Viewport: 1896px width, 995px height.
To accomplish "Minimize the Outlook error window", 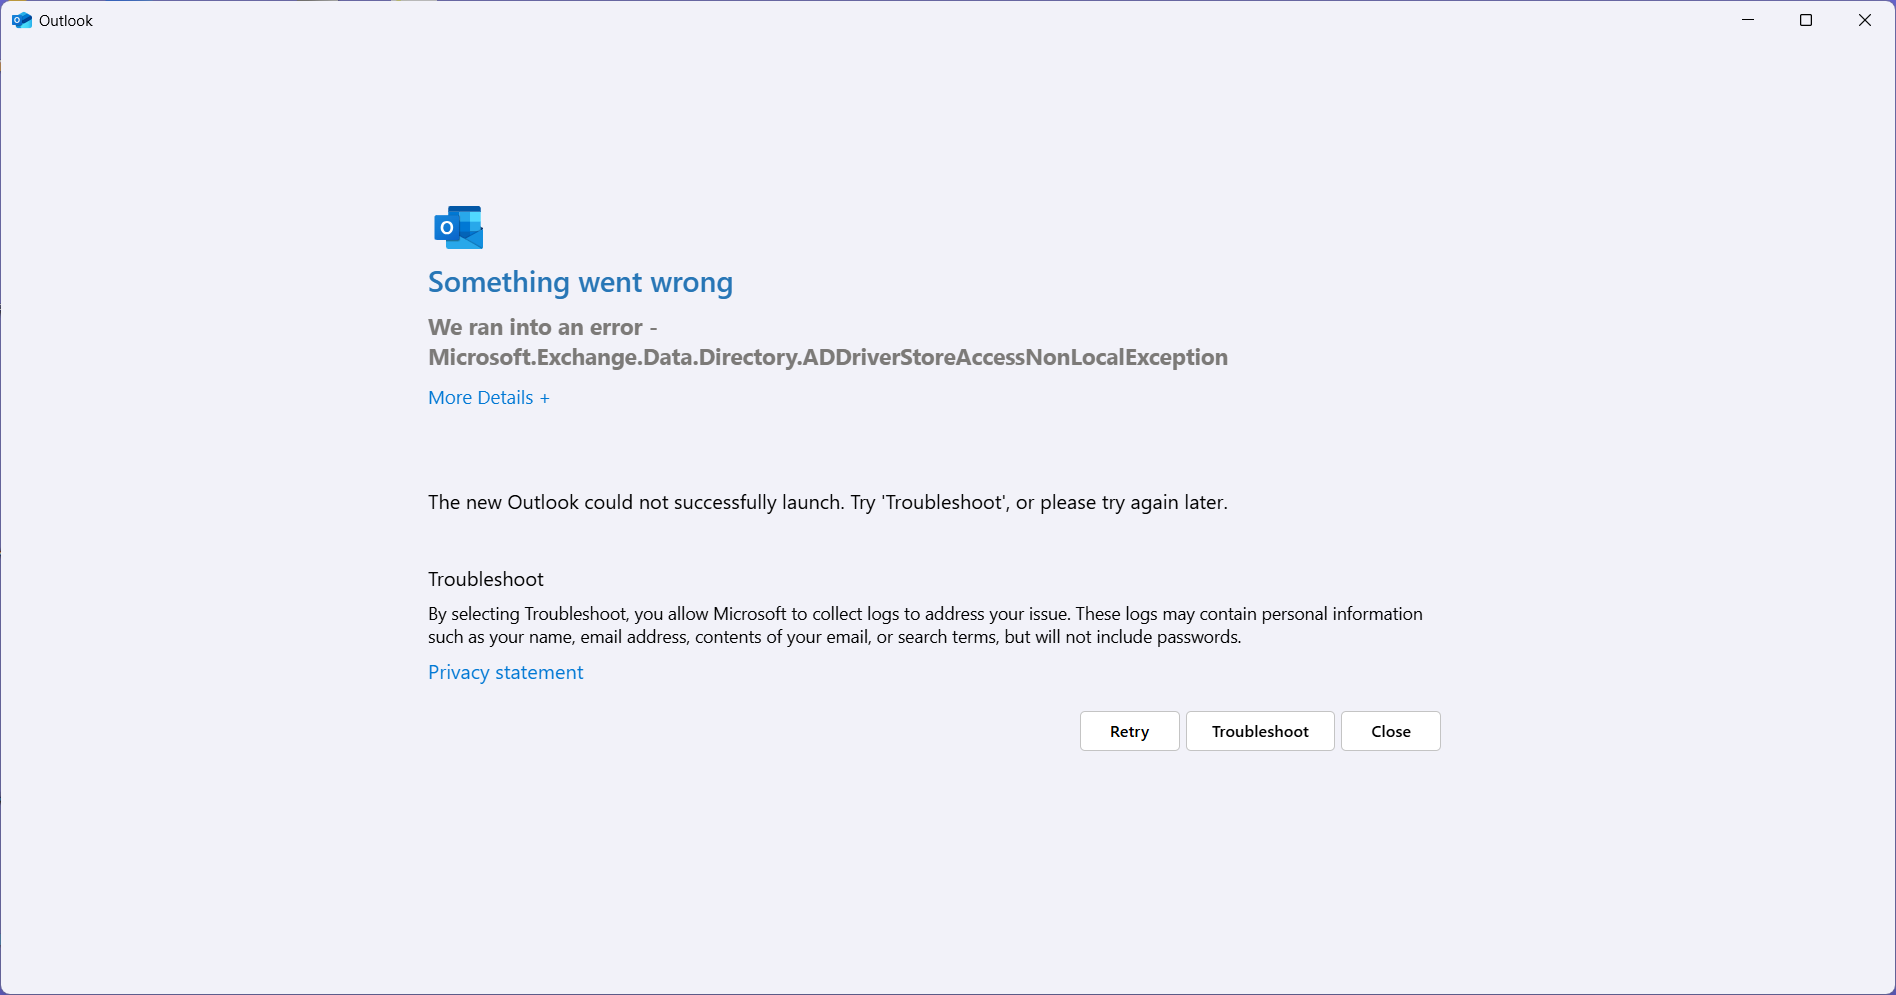I will pyautogui.click(x=1747, y=19).
